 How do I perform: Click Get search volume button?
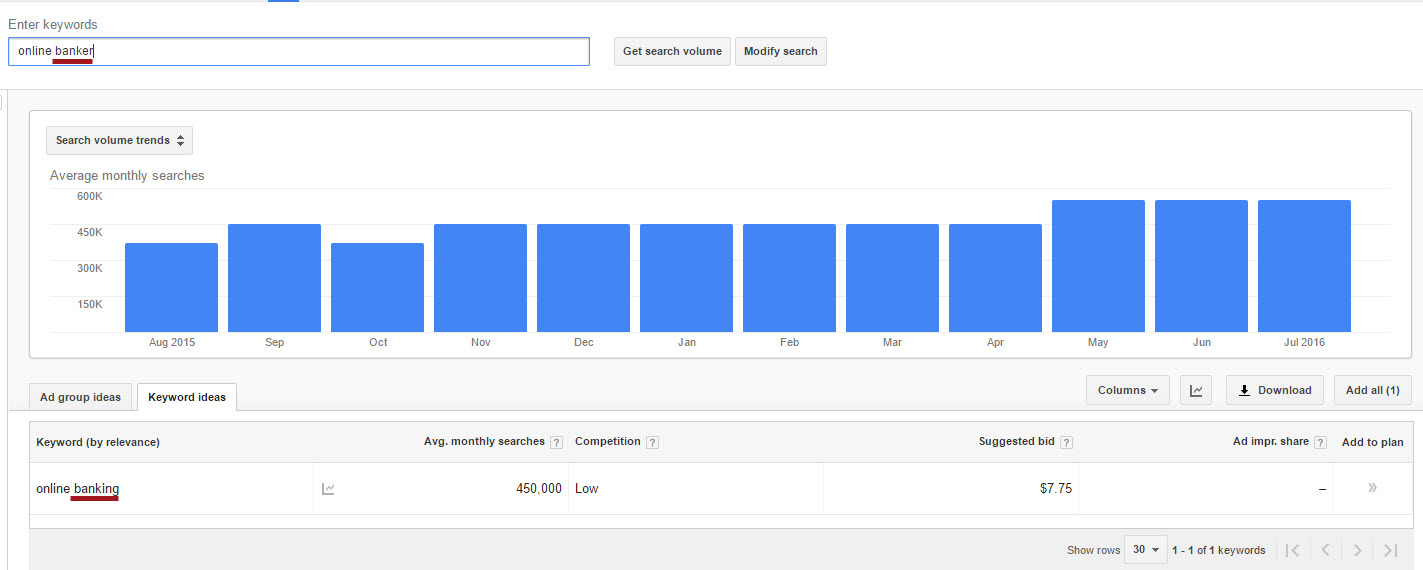[x=672, y=51]
